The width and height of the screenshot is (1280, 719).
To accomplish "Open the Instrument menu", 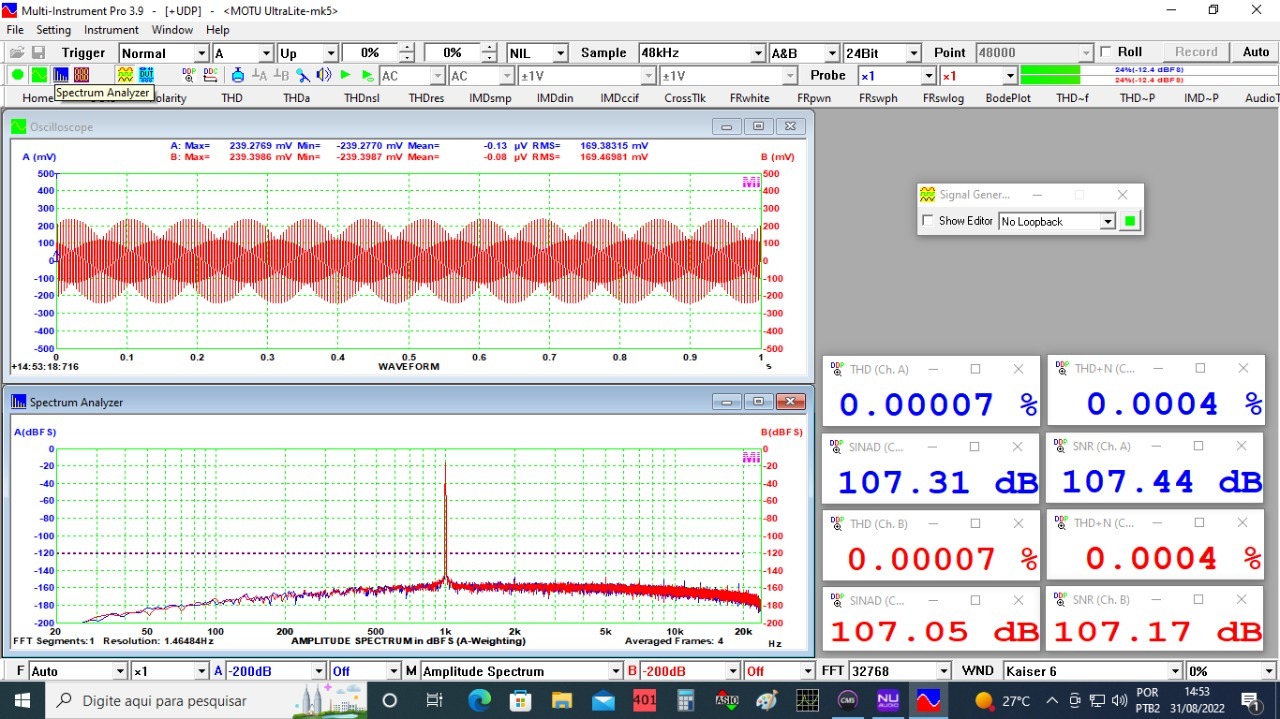I will point(111,30).
